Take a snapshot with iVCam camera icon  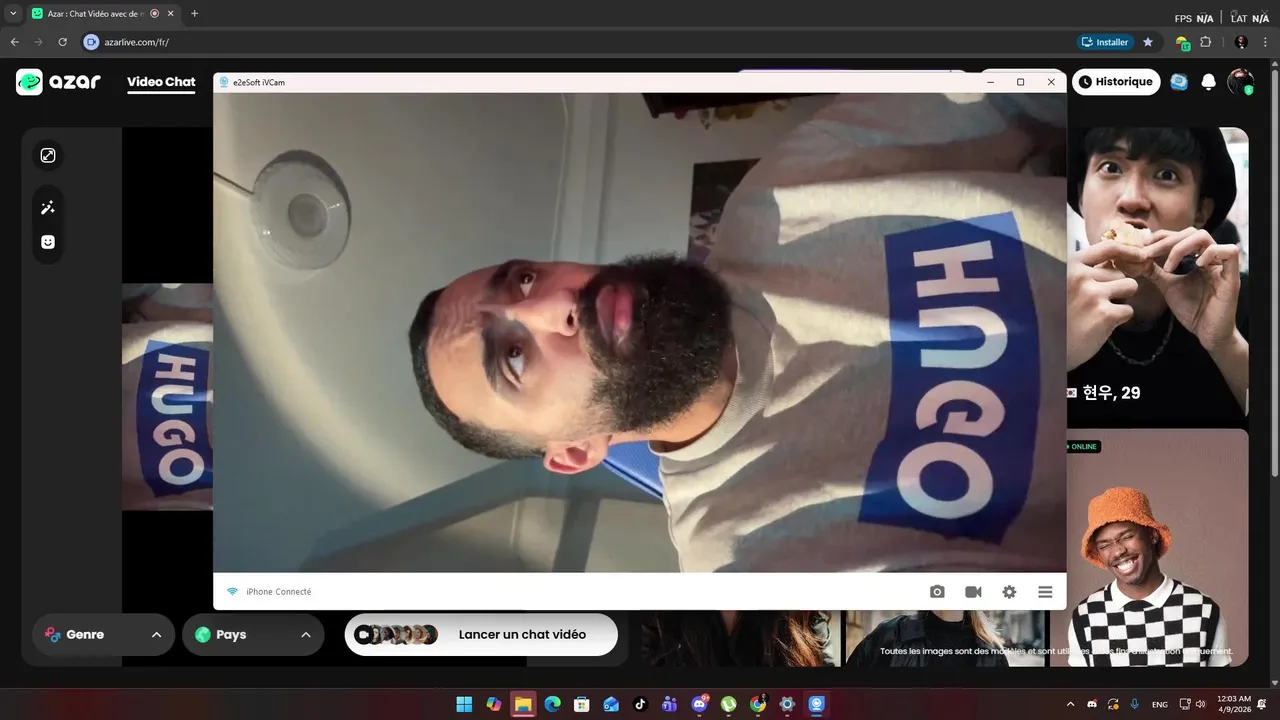coord(937,592)
